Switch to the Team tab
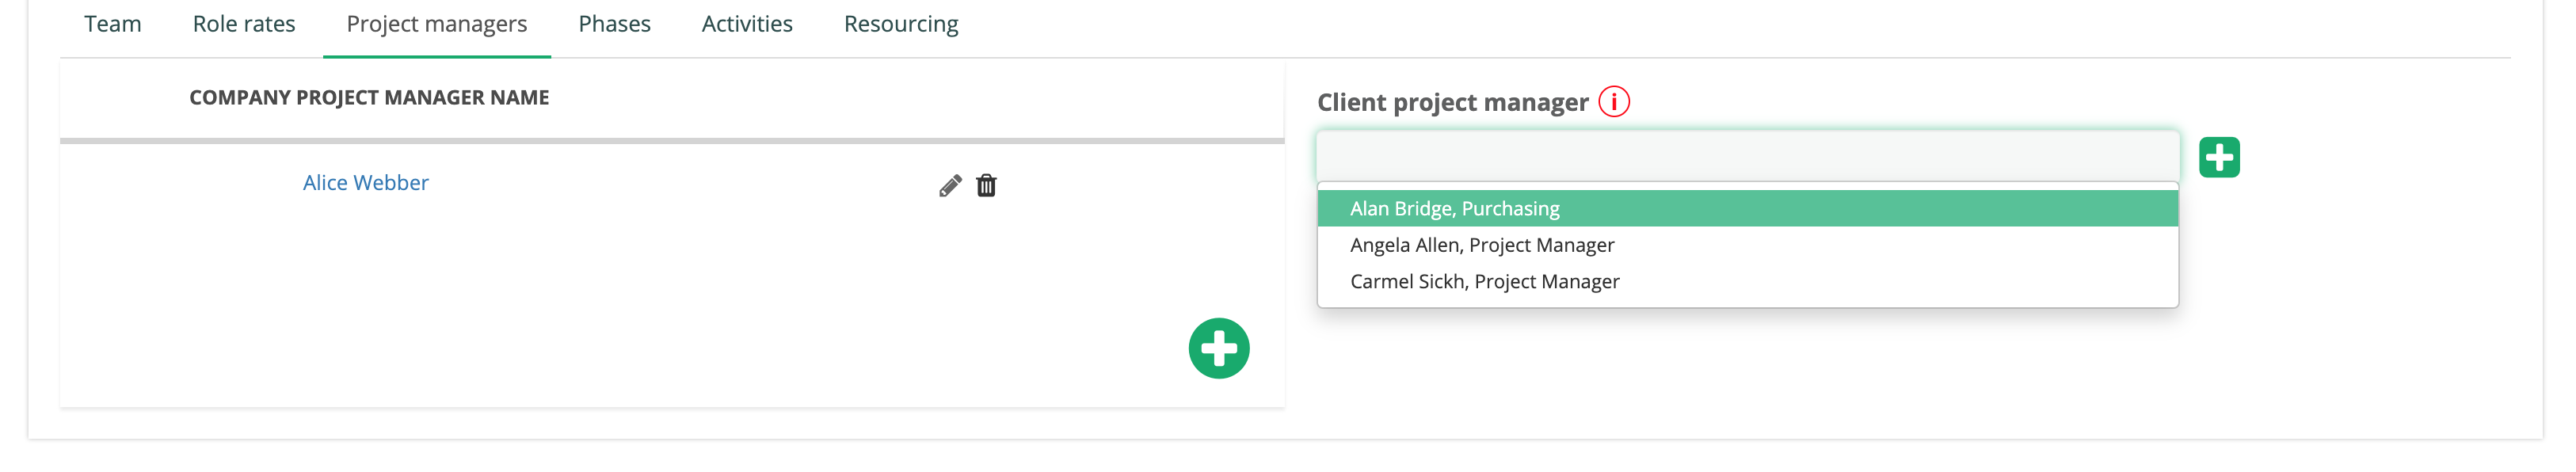The height and width of the screenshot is (472, 2576). 113,24
